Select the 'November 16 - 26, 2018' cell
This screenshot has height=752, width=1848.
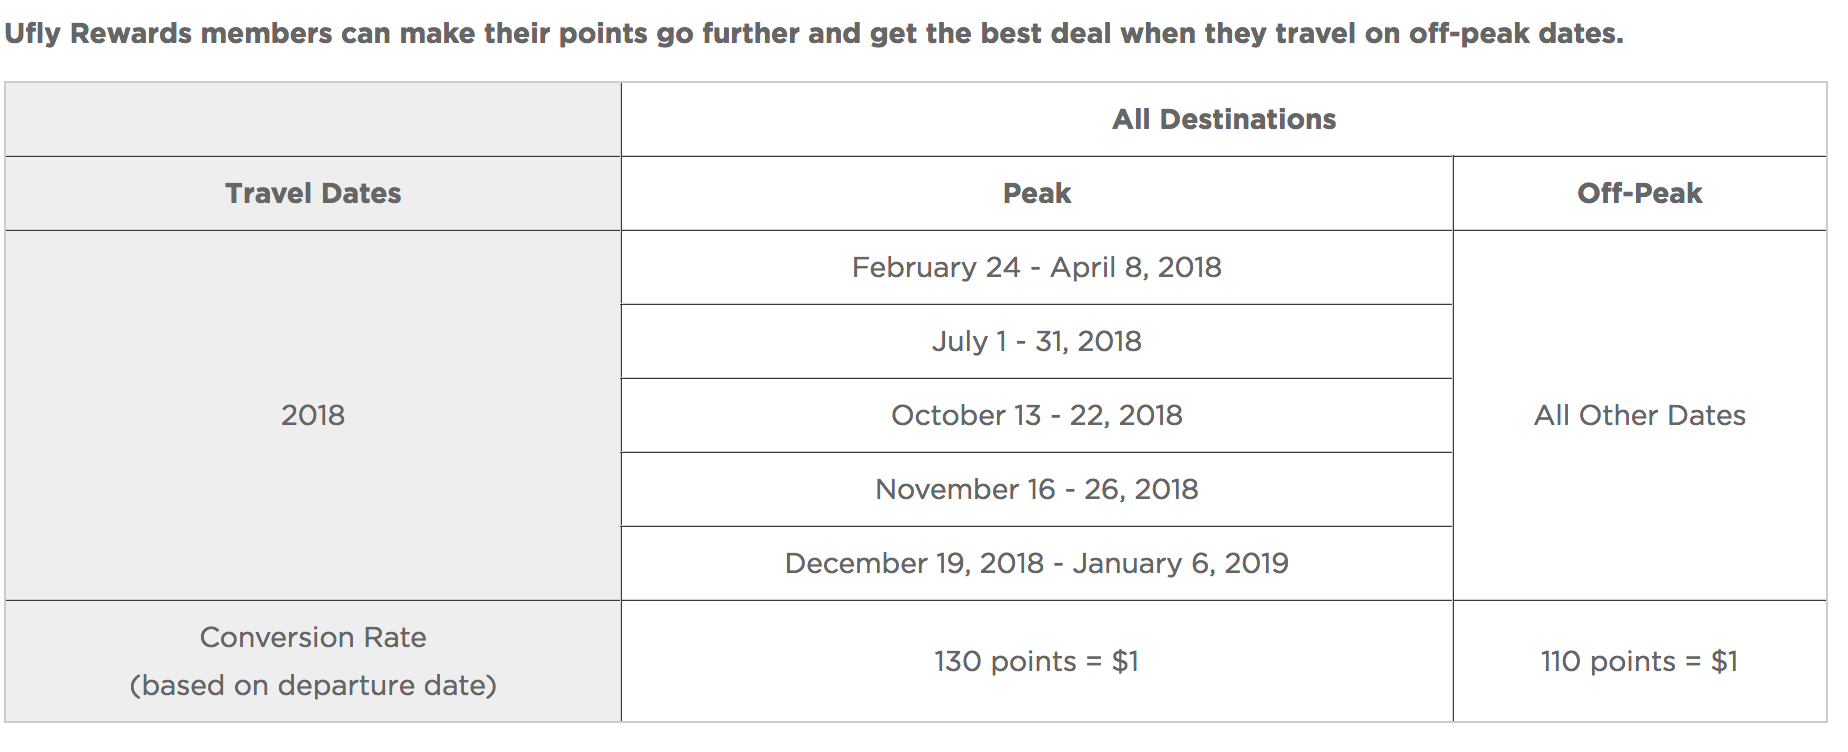[1036, 490]
